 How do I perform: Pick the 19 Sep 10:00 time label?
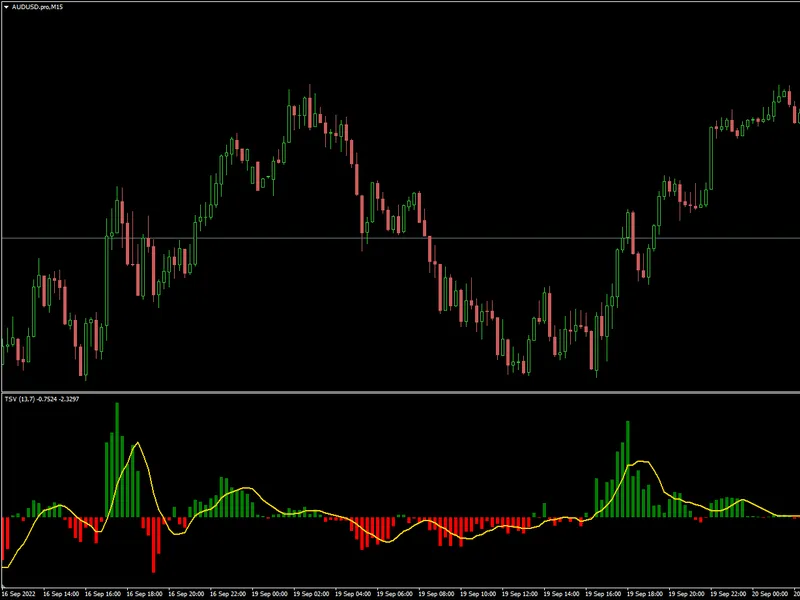coord(479,594)
